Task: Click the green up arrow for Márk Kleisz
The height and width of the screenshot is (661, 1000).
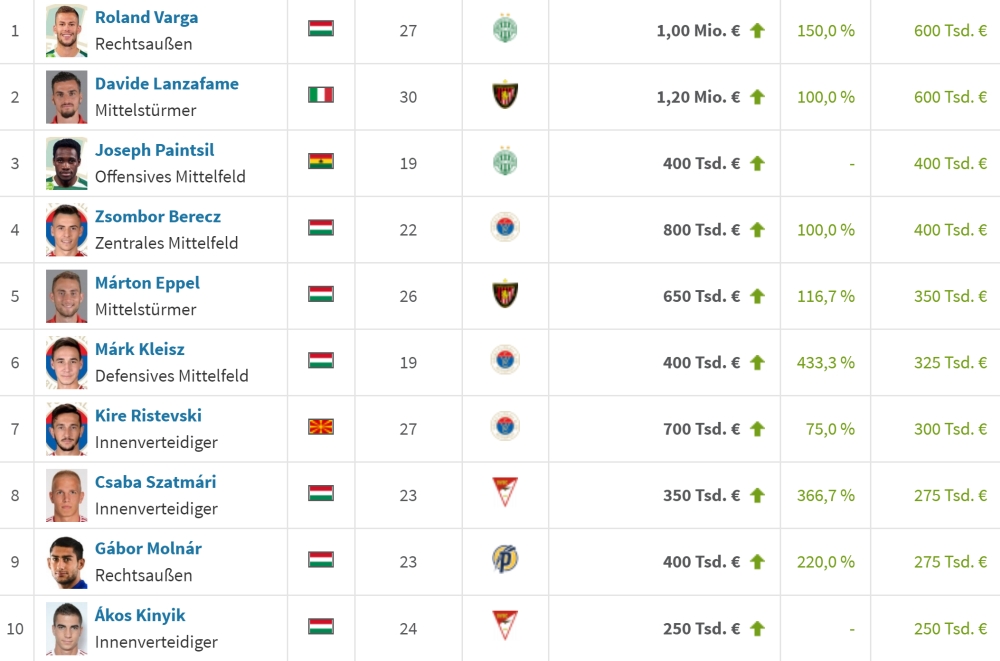Action: [x=757, y=363]
